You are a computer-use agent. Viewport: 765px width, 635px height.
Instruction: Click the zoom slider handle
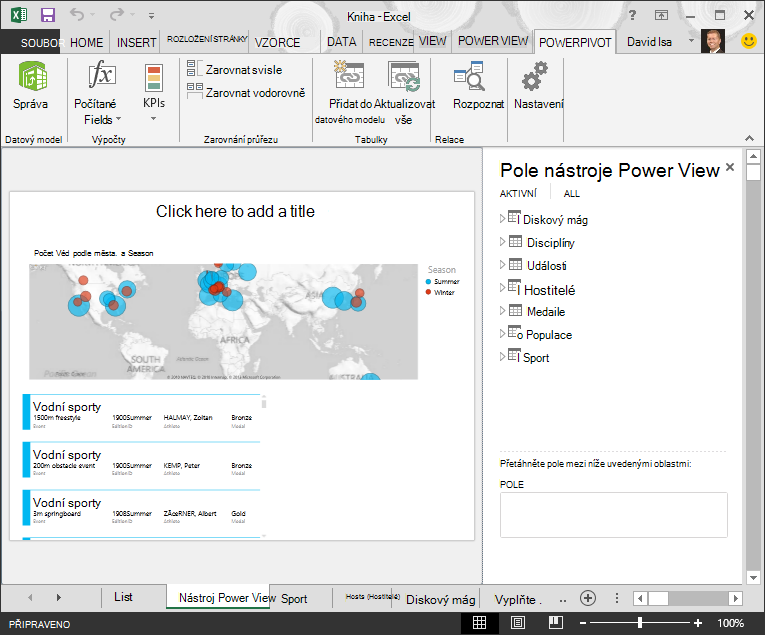(x=640, y=623)
